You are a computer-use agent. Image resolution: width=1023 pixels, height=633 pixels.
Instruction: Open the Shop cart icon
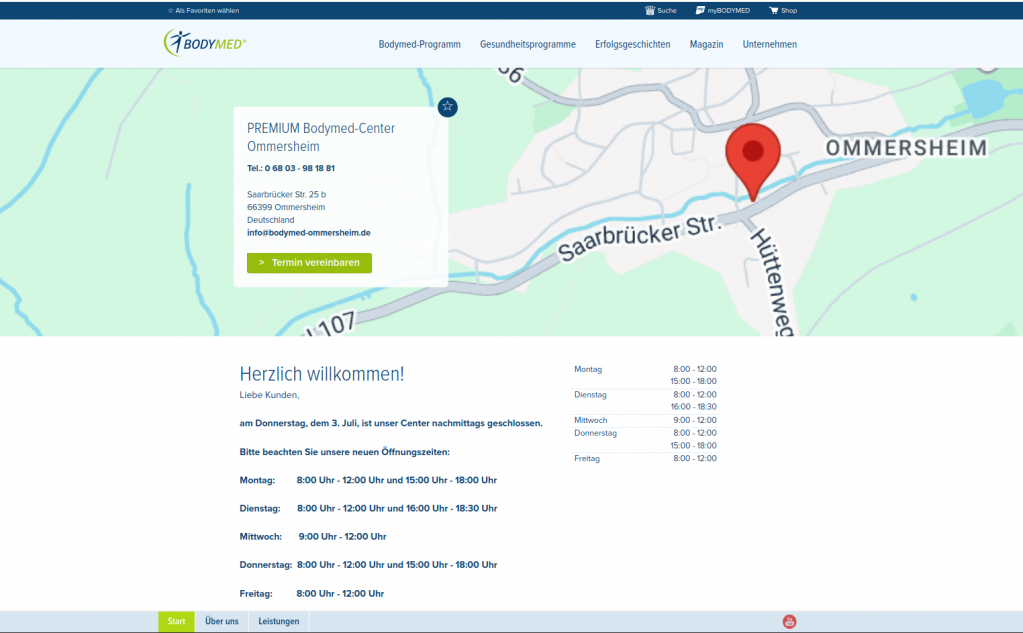pos(773,10)
